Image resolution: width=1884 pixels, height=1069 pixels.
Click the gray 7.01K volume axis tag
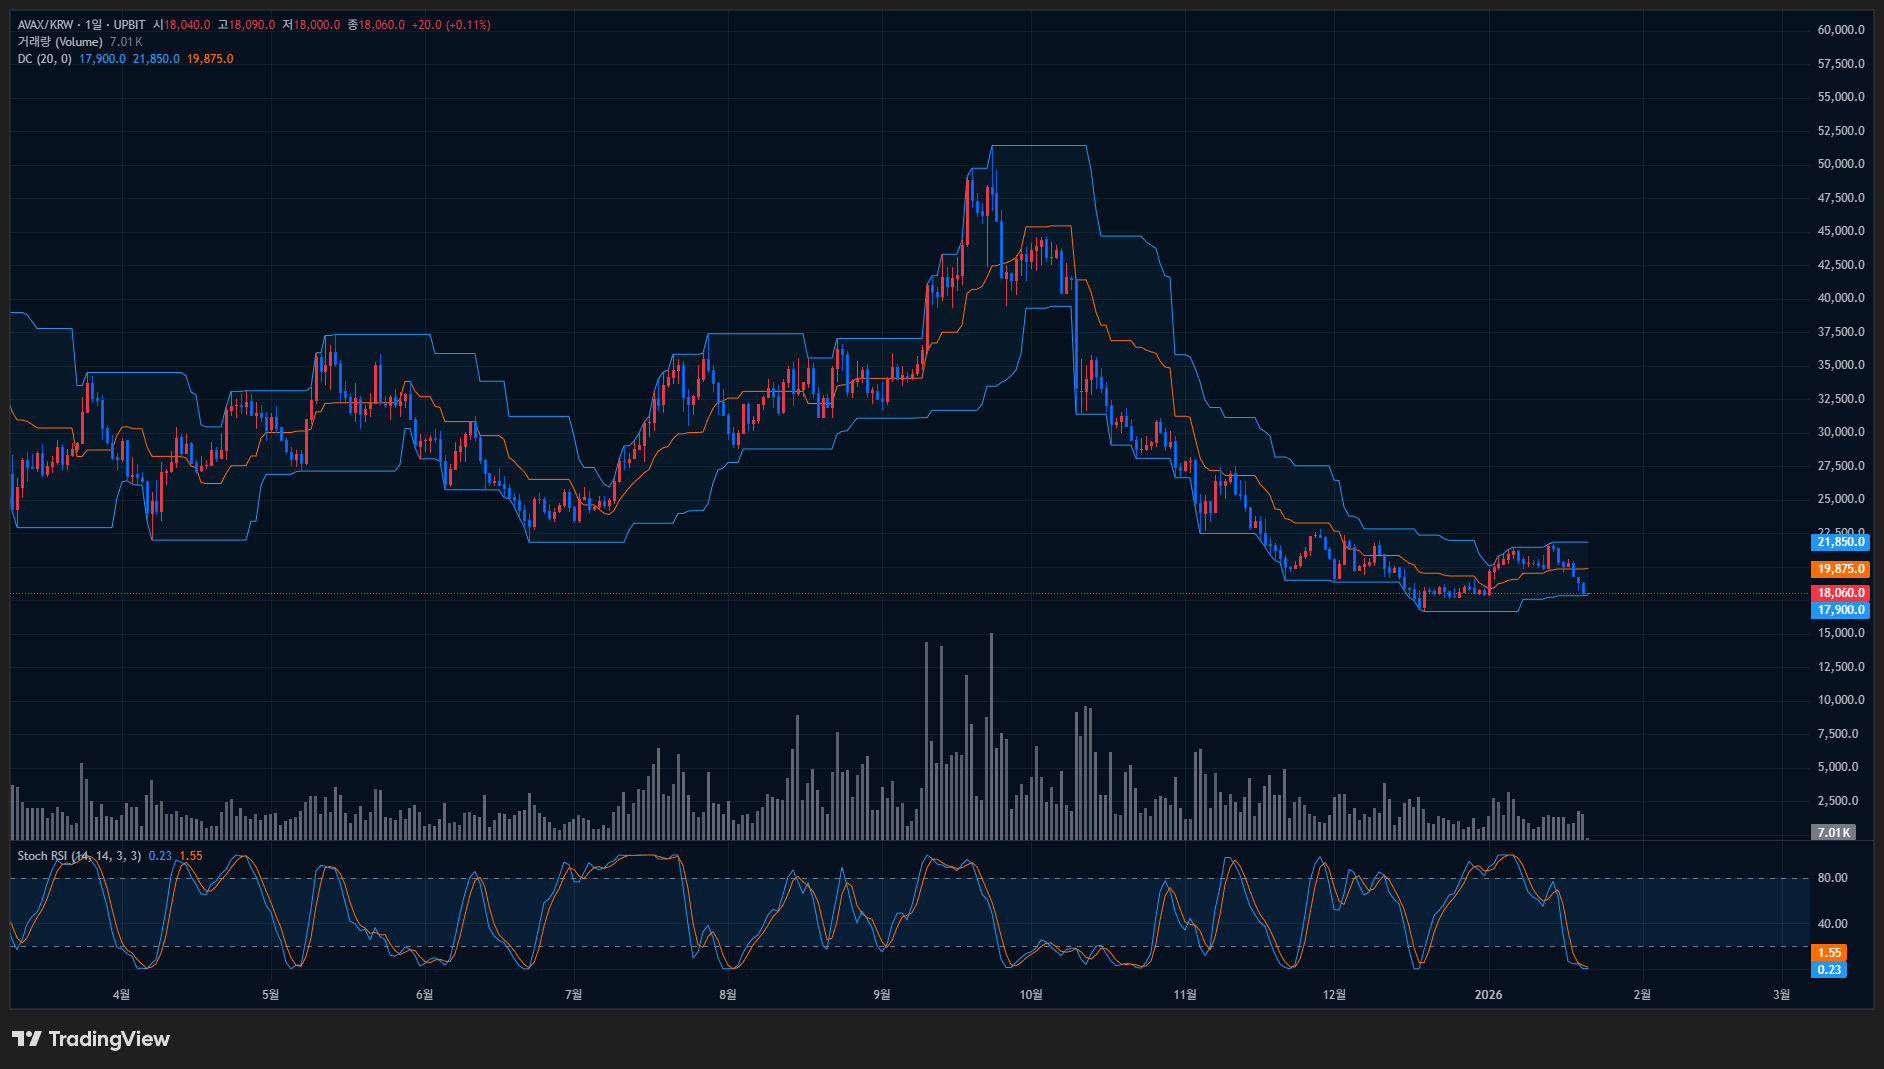tap(1833, 832)
